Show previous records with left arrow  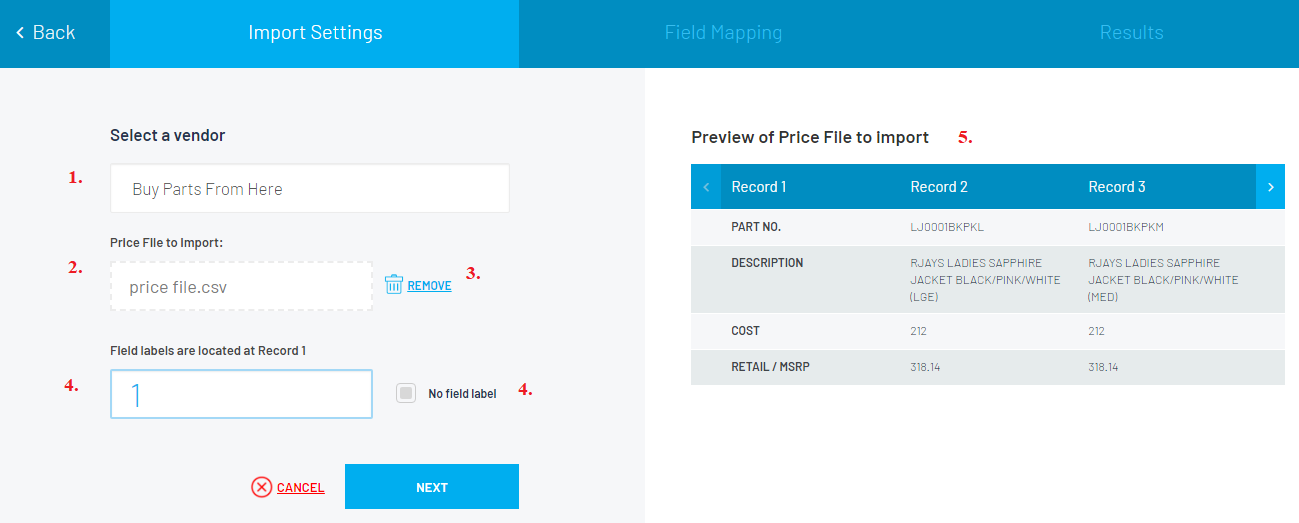706,187
